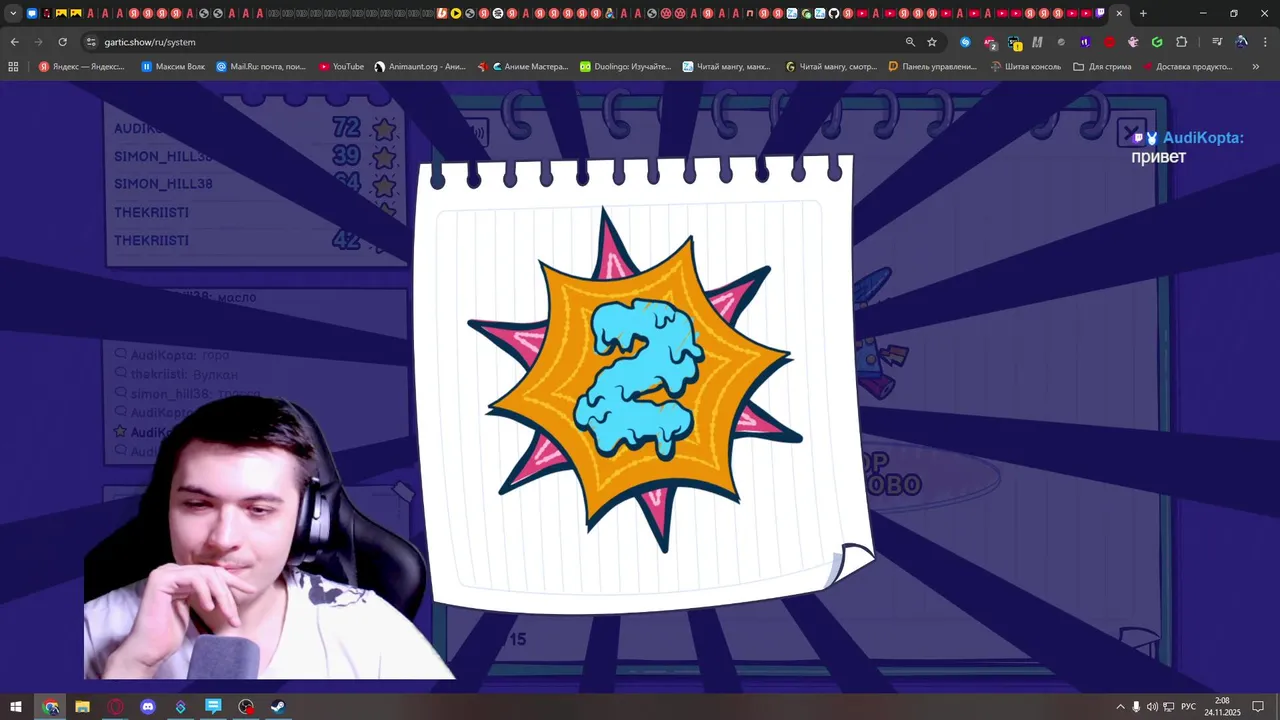Open the Яндекс bookmark
Screen dimensions: 1280x720
(81, 67)
